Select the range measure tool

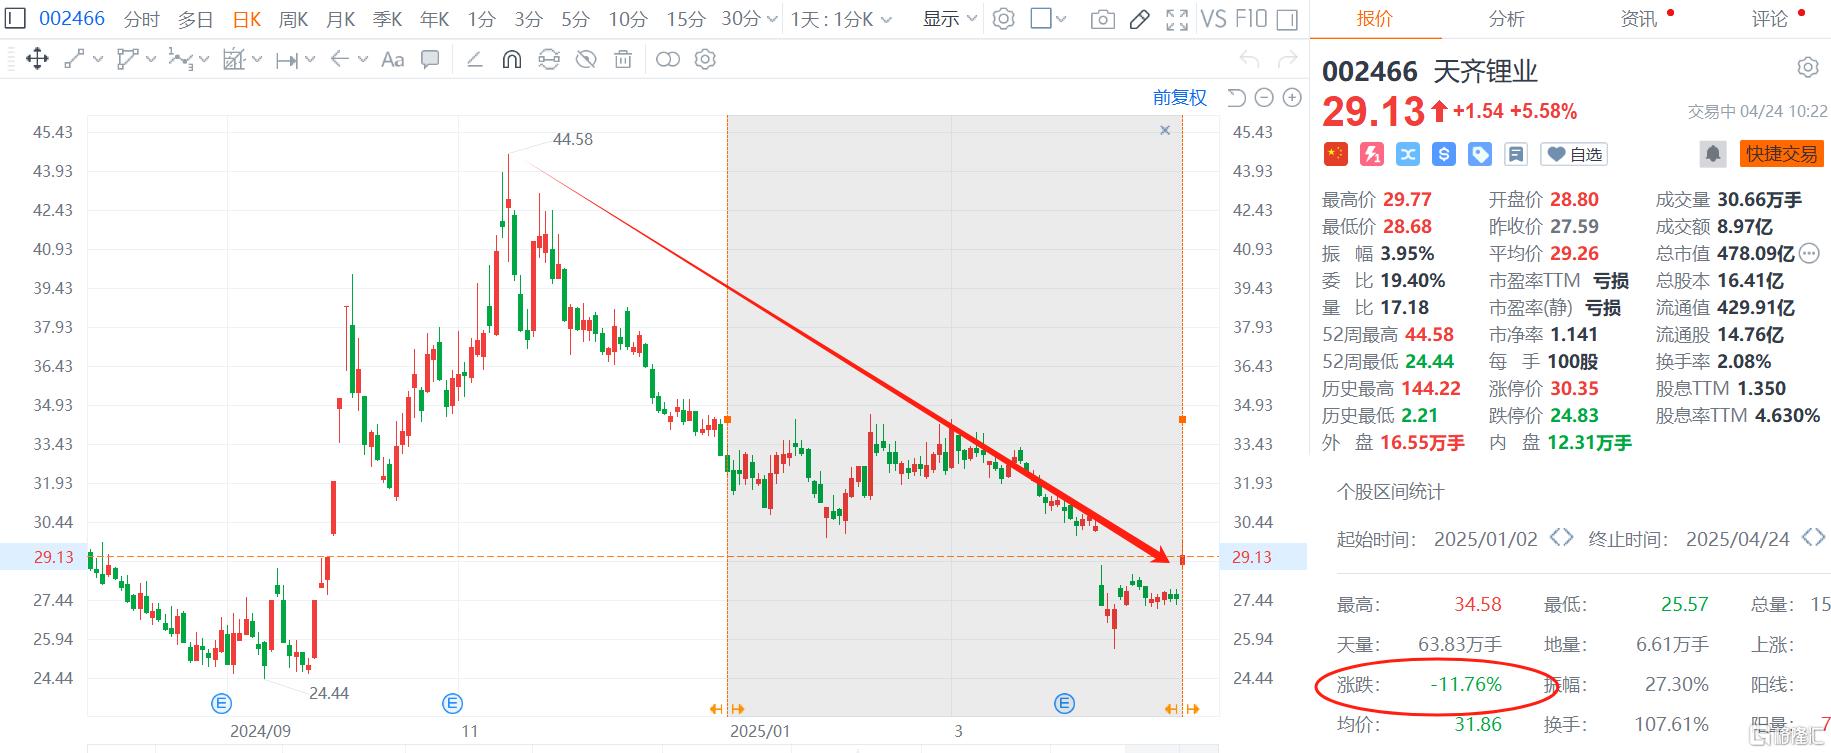point(287,60)
